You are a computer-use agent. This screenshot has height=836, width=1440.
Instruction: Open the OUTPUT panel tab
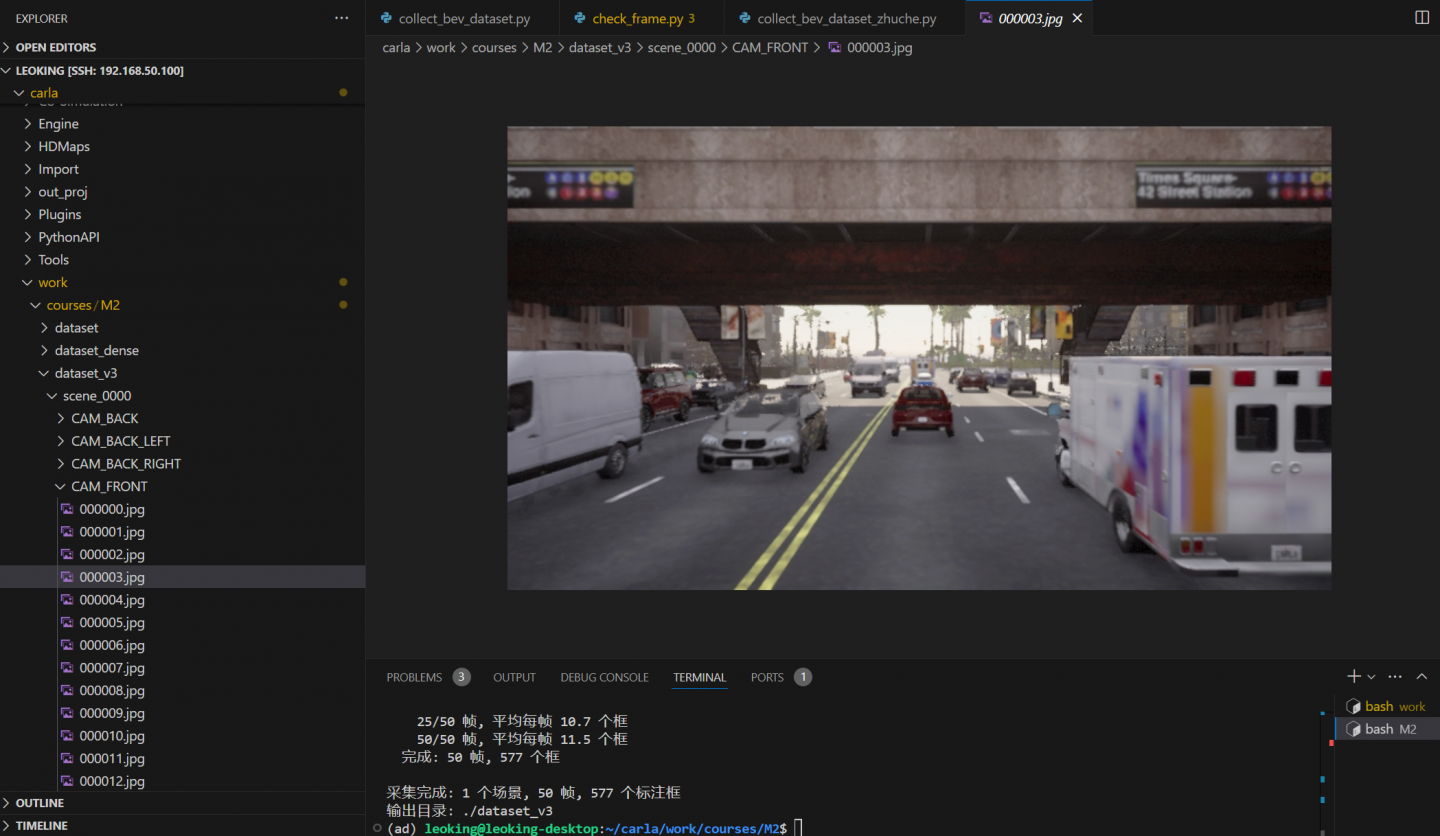[514, 677]
